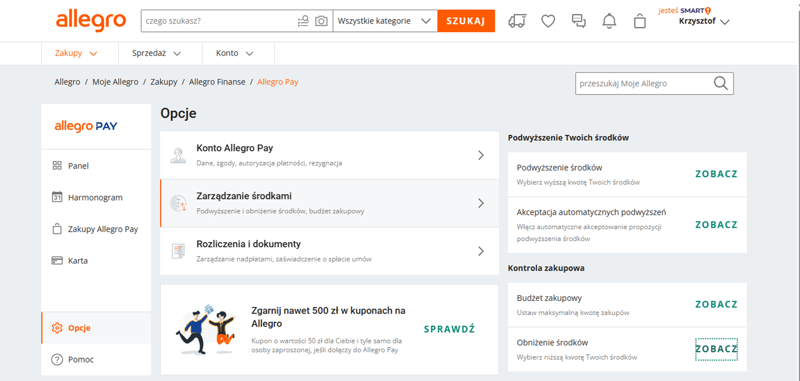Open favorites via the heart icon
This screenshot has width=800, height=381.
[x=548, y=21]
